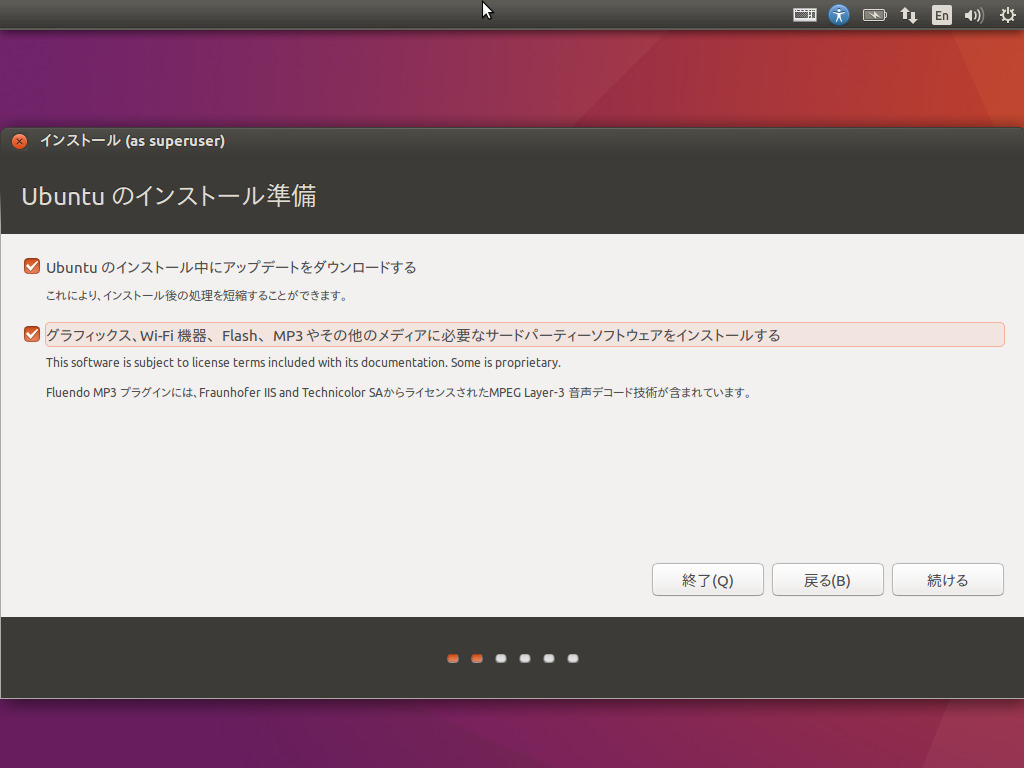Click the グラフィックス、Wi-Fi 機器 option label
The height and width of the screenshot is (768, 1024).
click(524, 335)
